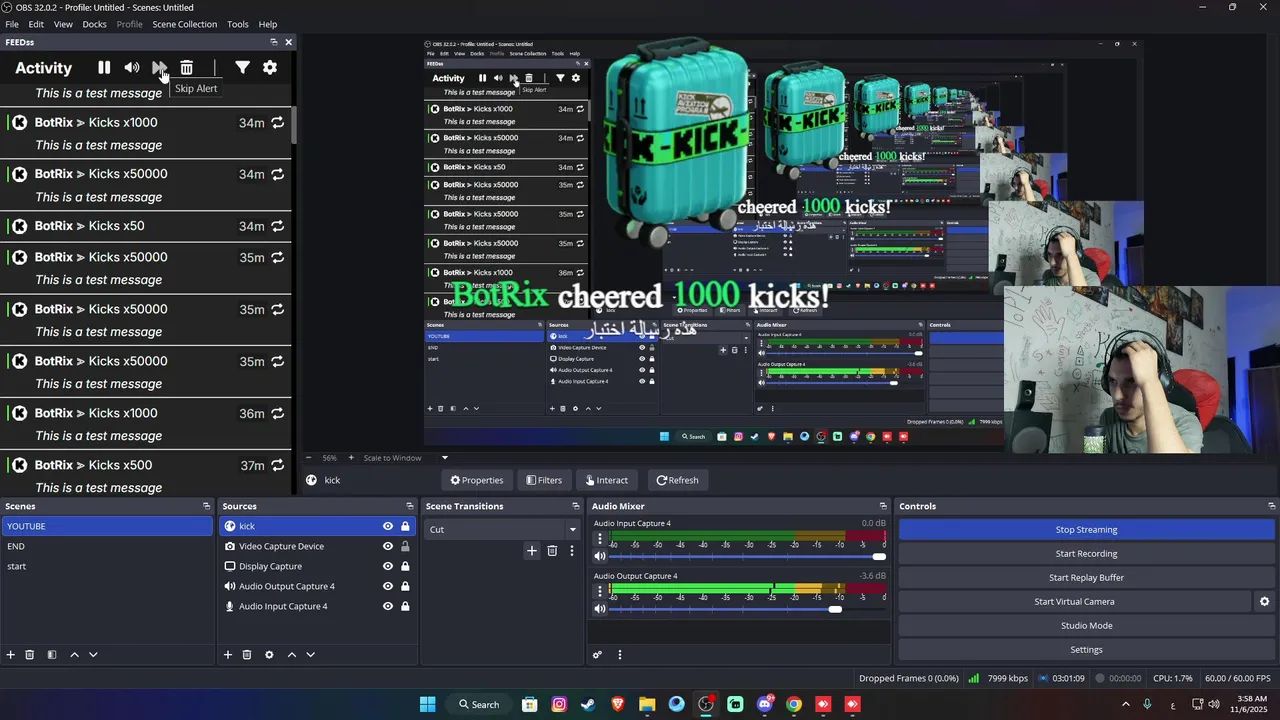
Task: Remove the configurable scene transition
Action: pos(552,551)
